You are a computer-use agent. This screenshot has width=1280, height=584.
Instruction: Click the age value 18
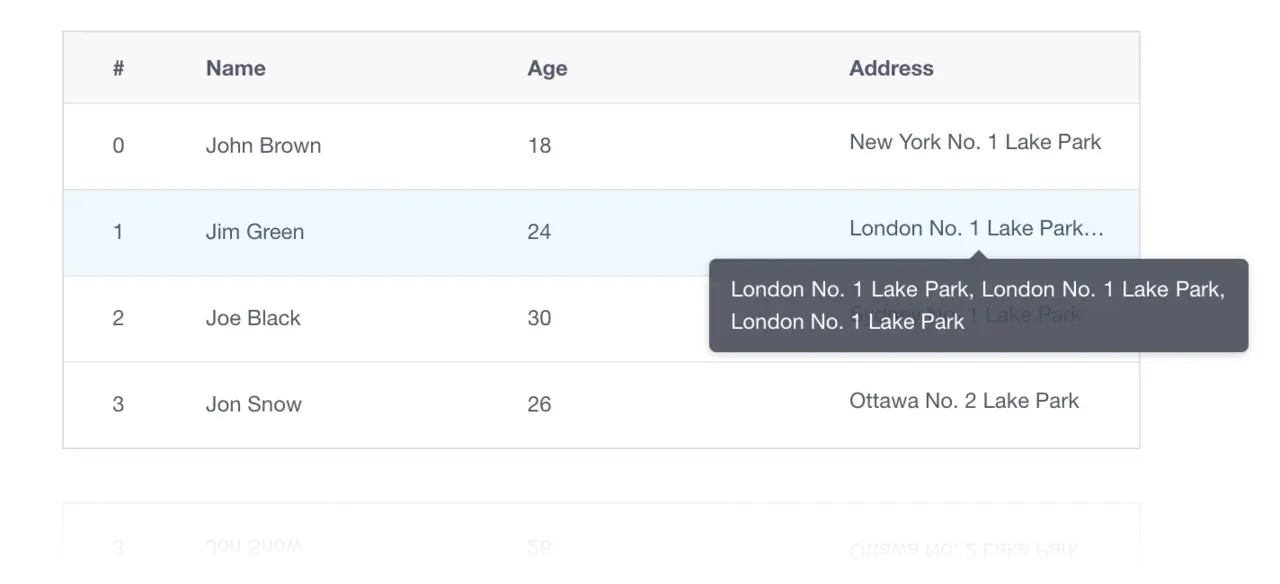tap(539, 145)
